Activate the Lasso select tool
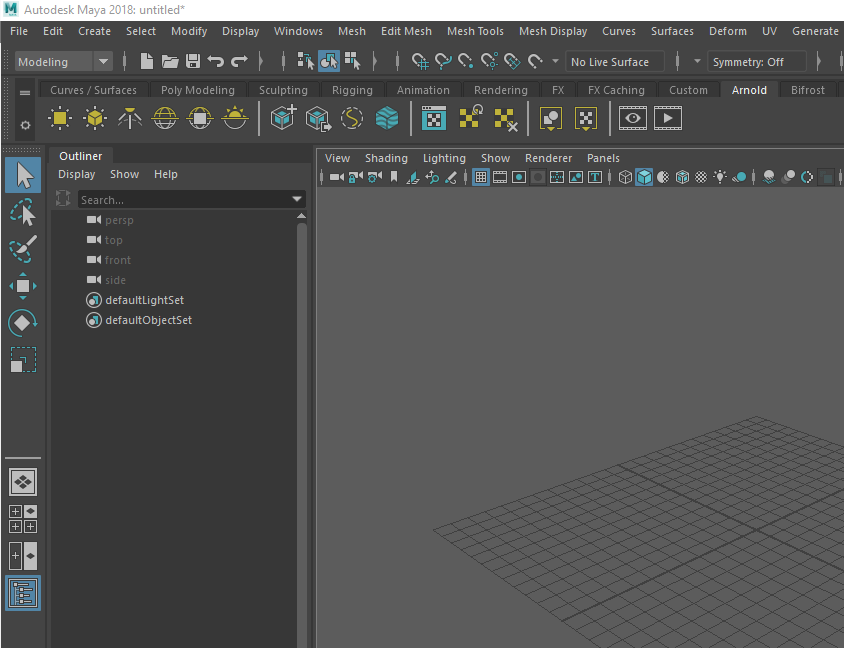Image resolution: width=844 pixels, height=648 pixels. coord(23,212)
